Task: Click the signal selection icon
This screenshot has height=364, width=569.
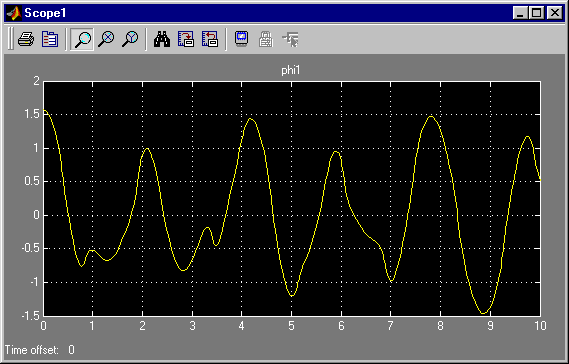Action: click(x=290, y=39)
